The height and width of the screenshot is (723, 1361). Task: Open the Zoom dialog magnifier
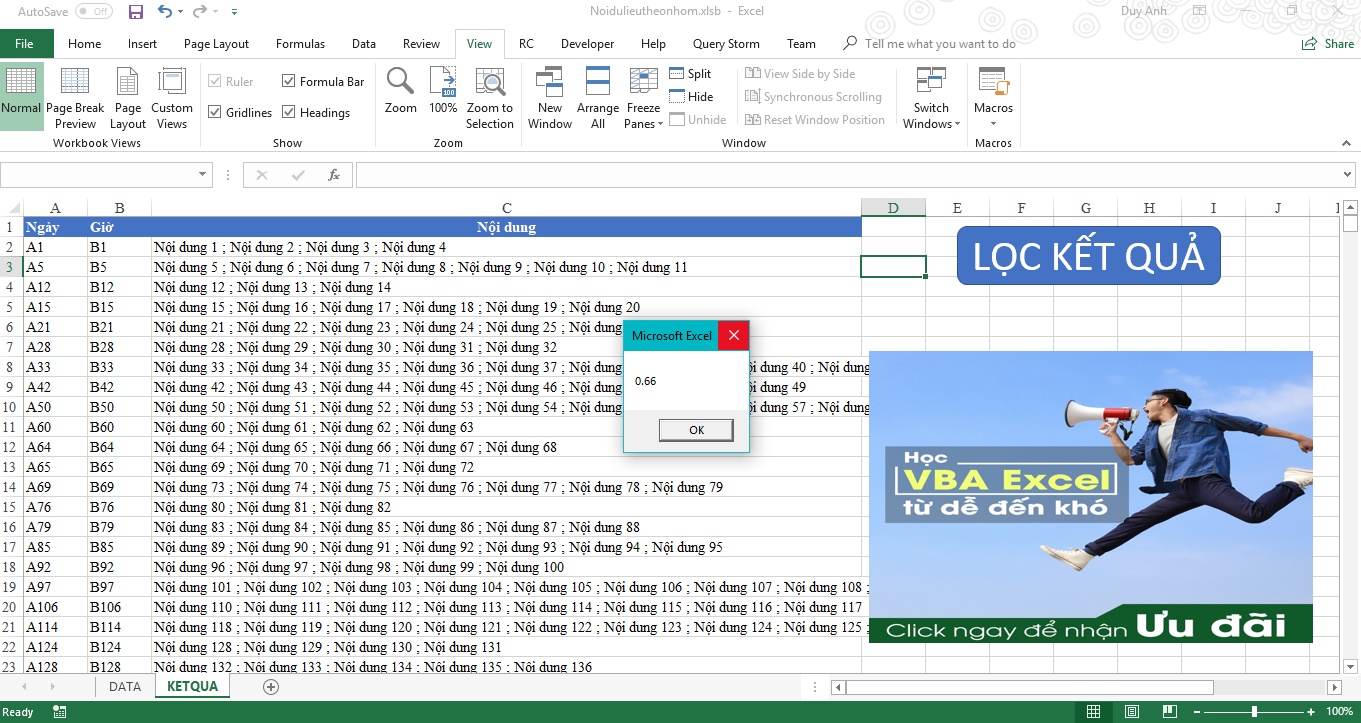coord(401,90)
